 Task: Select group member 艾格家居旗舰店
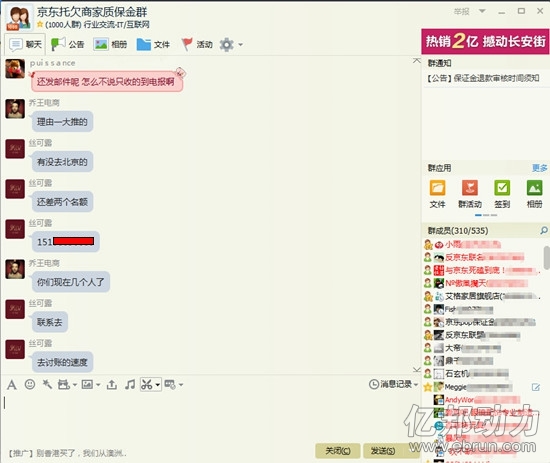(482, 296)
